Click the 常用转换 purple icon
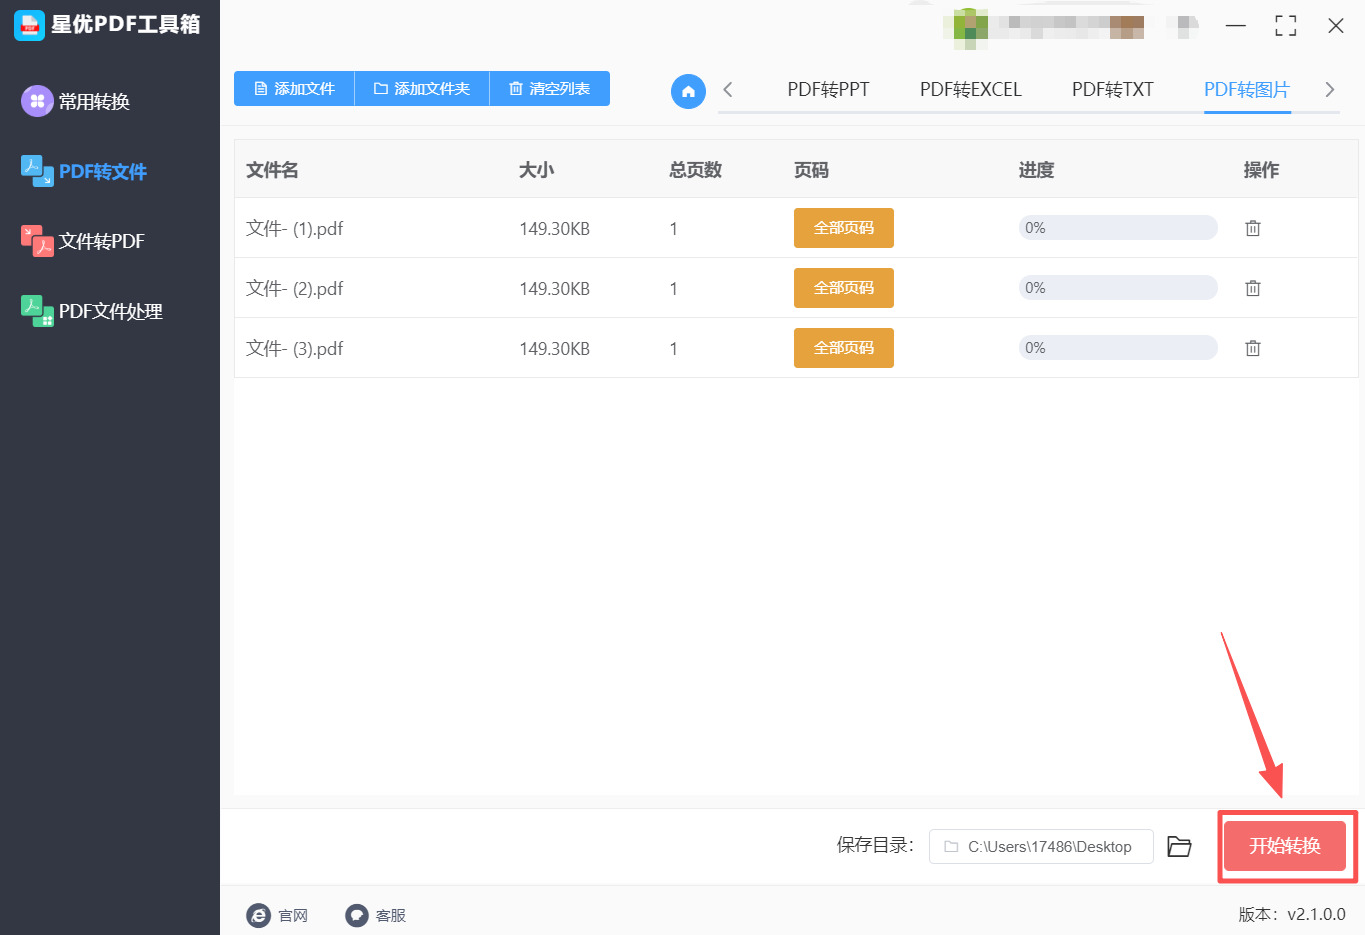Image resolution: width=1365 pixels, height=935 pixels. pyautogui.click(x=37, y=101)
